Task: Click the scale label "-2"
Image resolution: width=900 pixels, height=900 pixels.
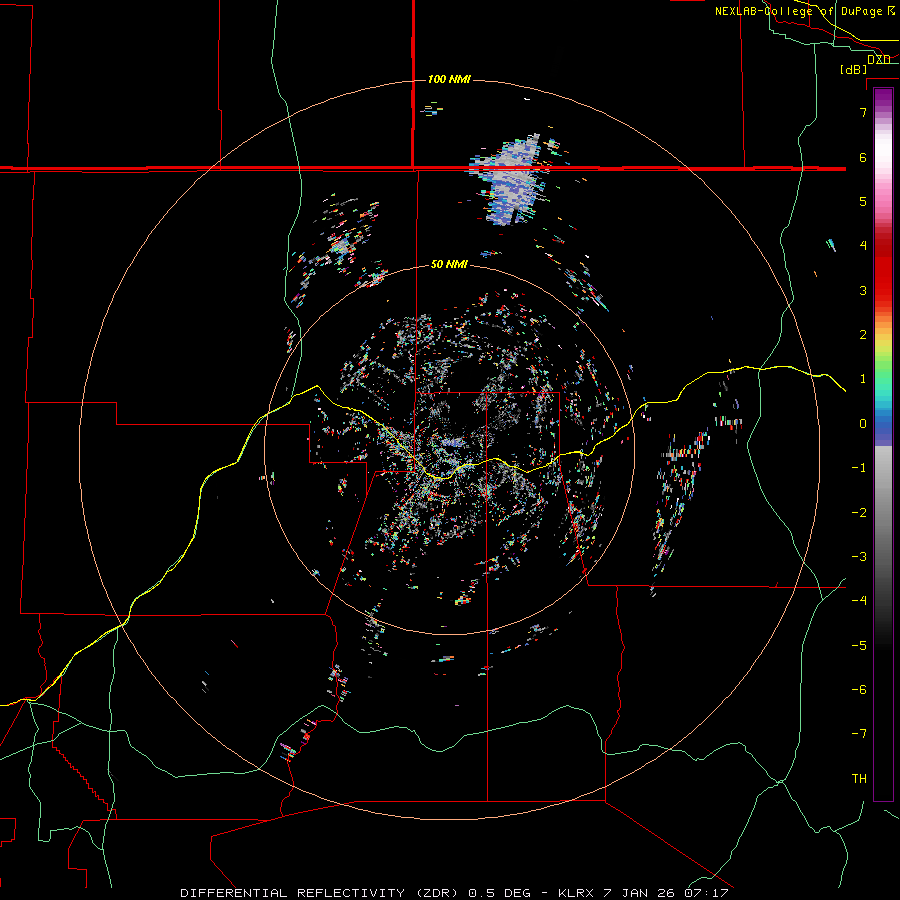Action: pyautogui.click(x=859, y=513)
